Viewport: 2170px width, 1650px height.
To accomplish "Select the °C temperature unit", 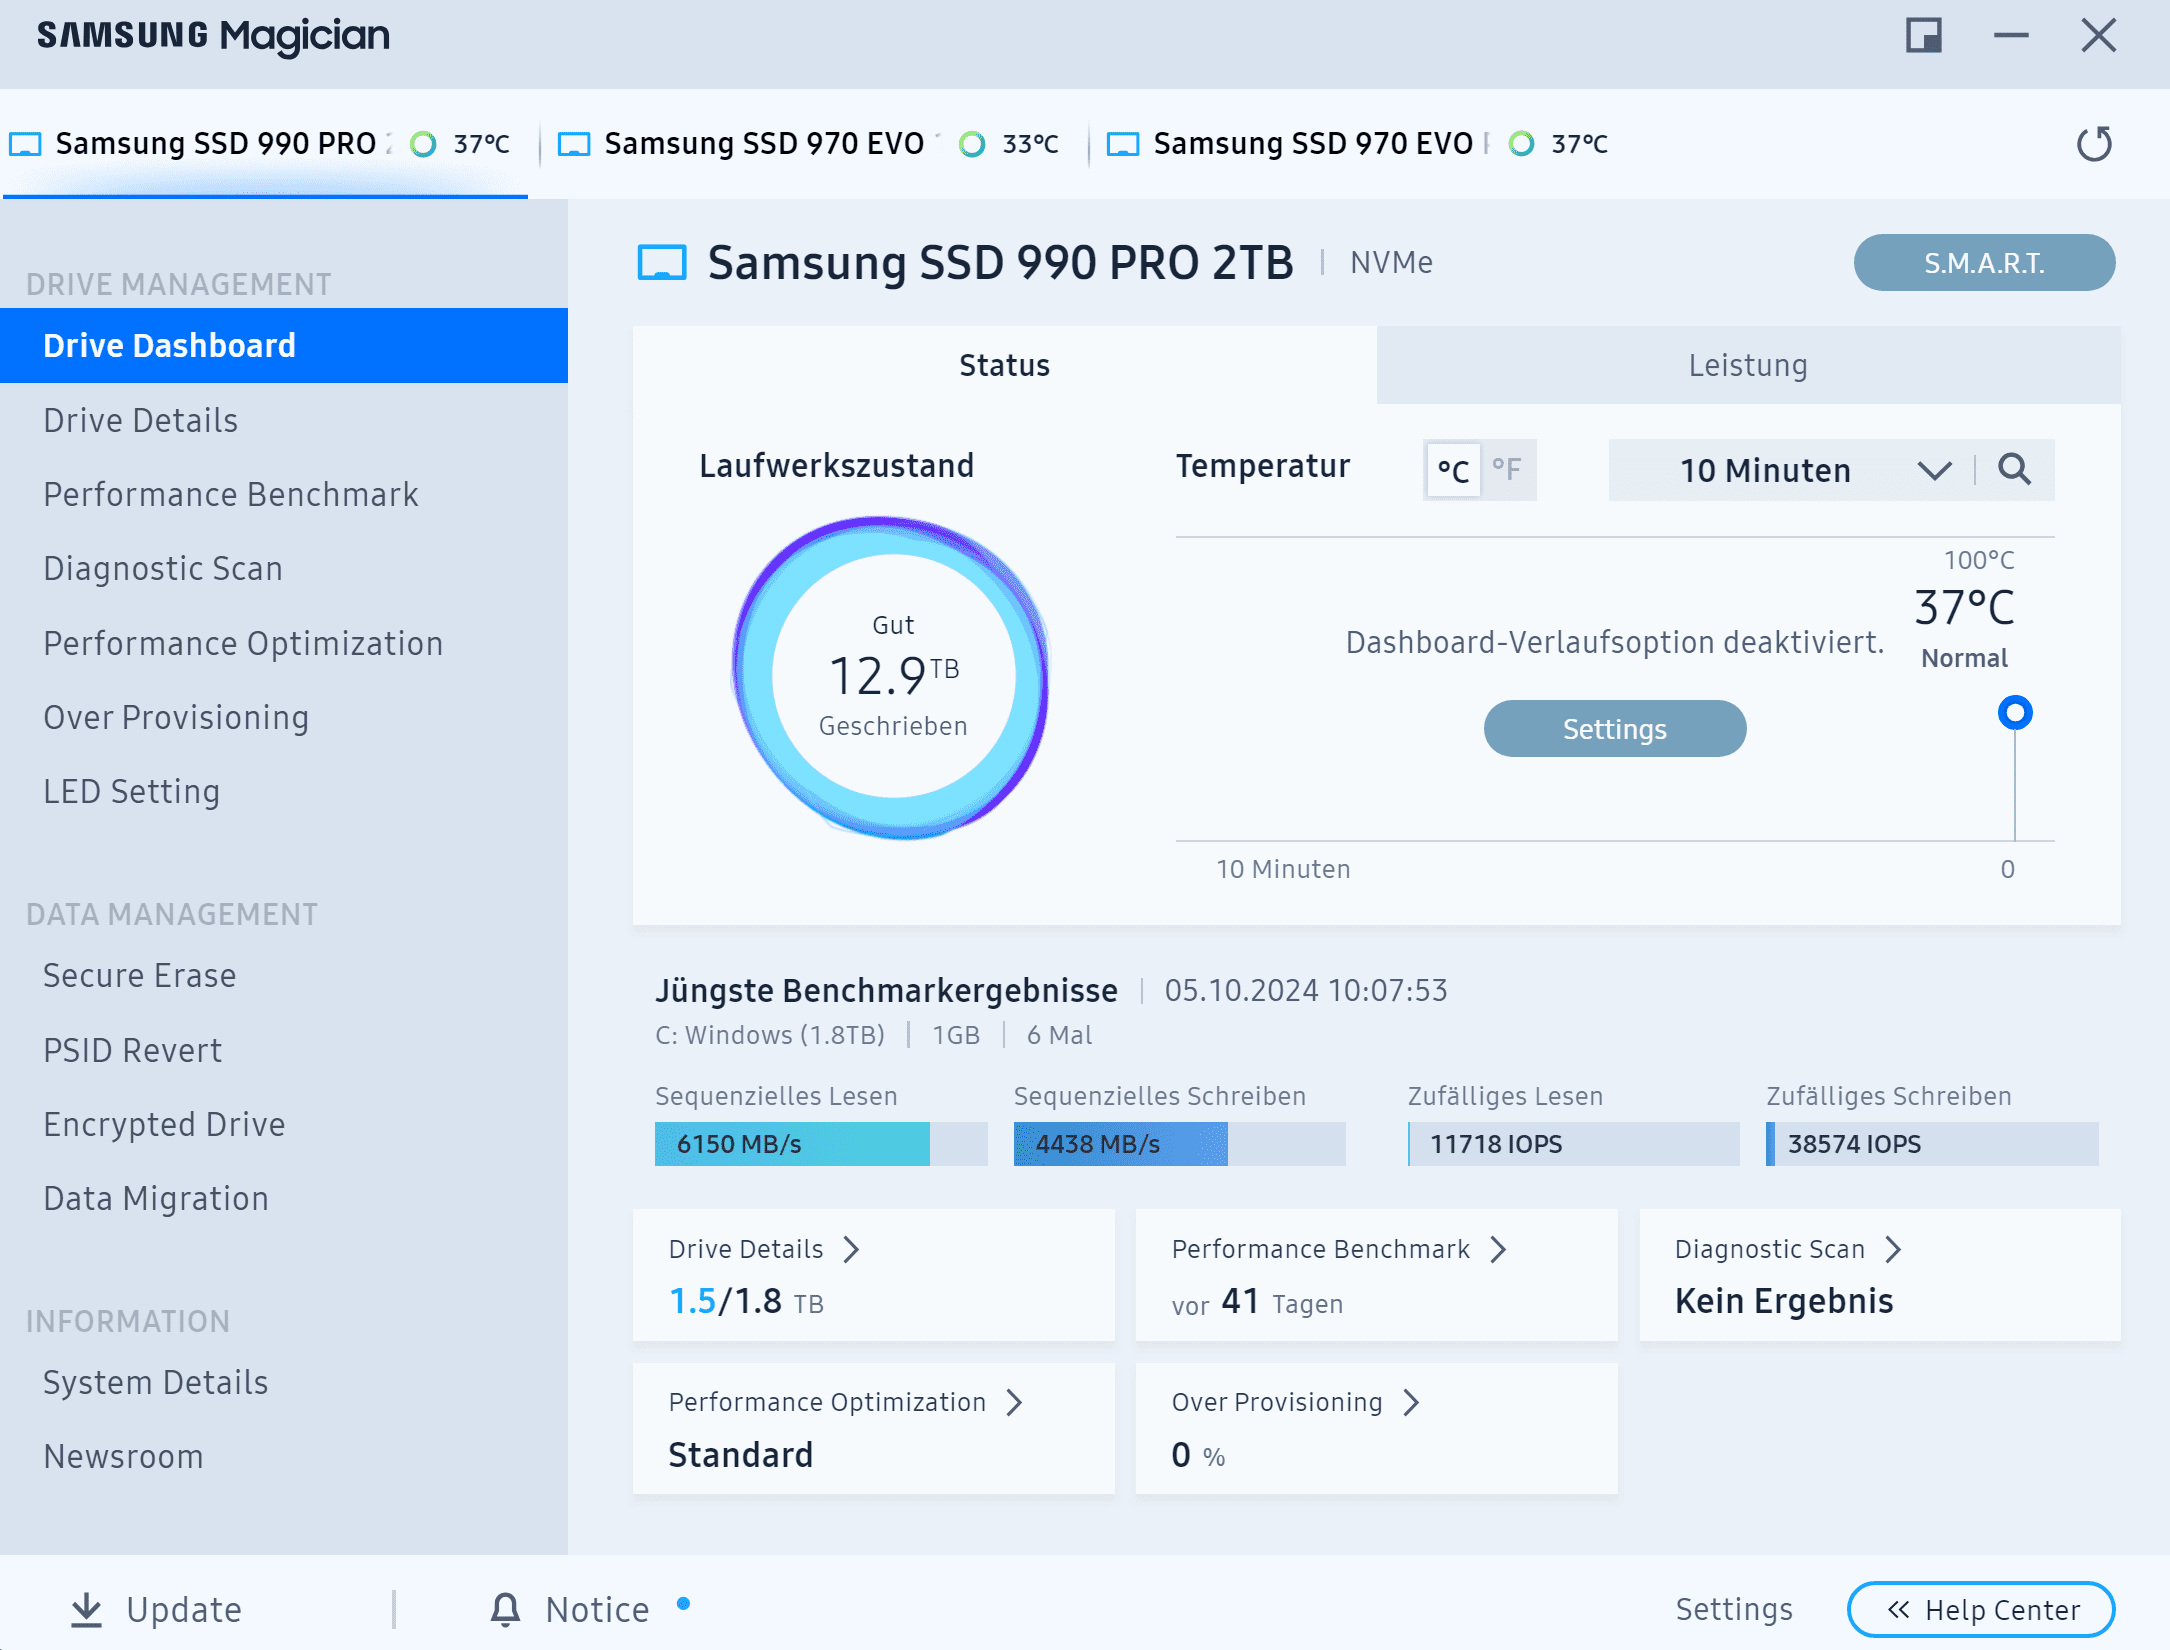I will (1453, 470).
